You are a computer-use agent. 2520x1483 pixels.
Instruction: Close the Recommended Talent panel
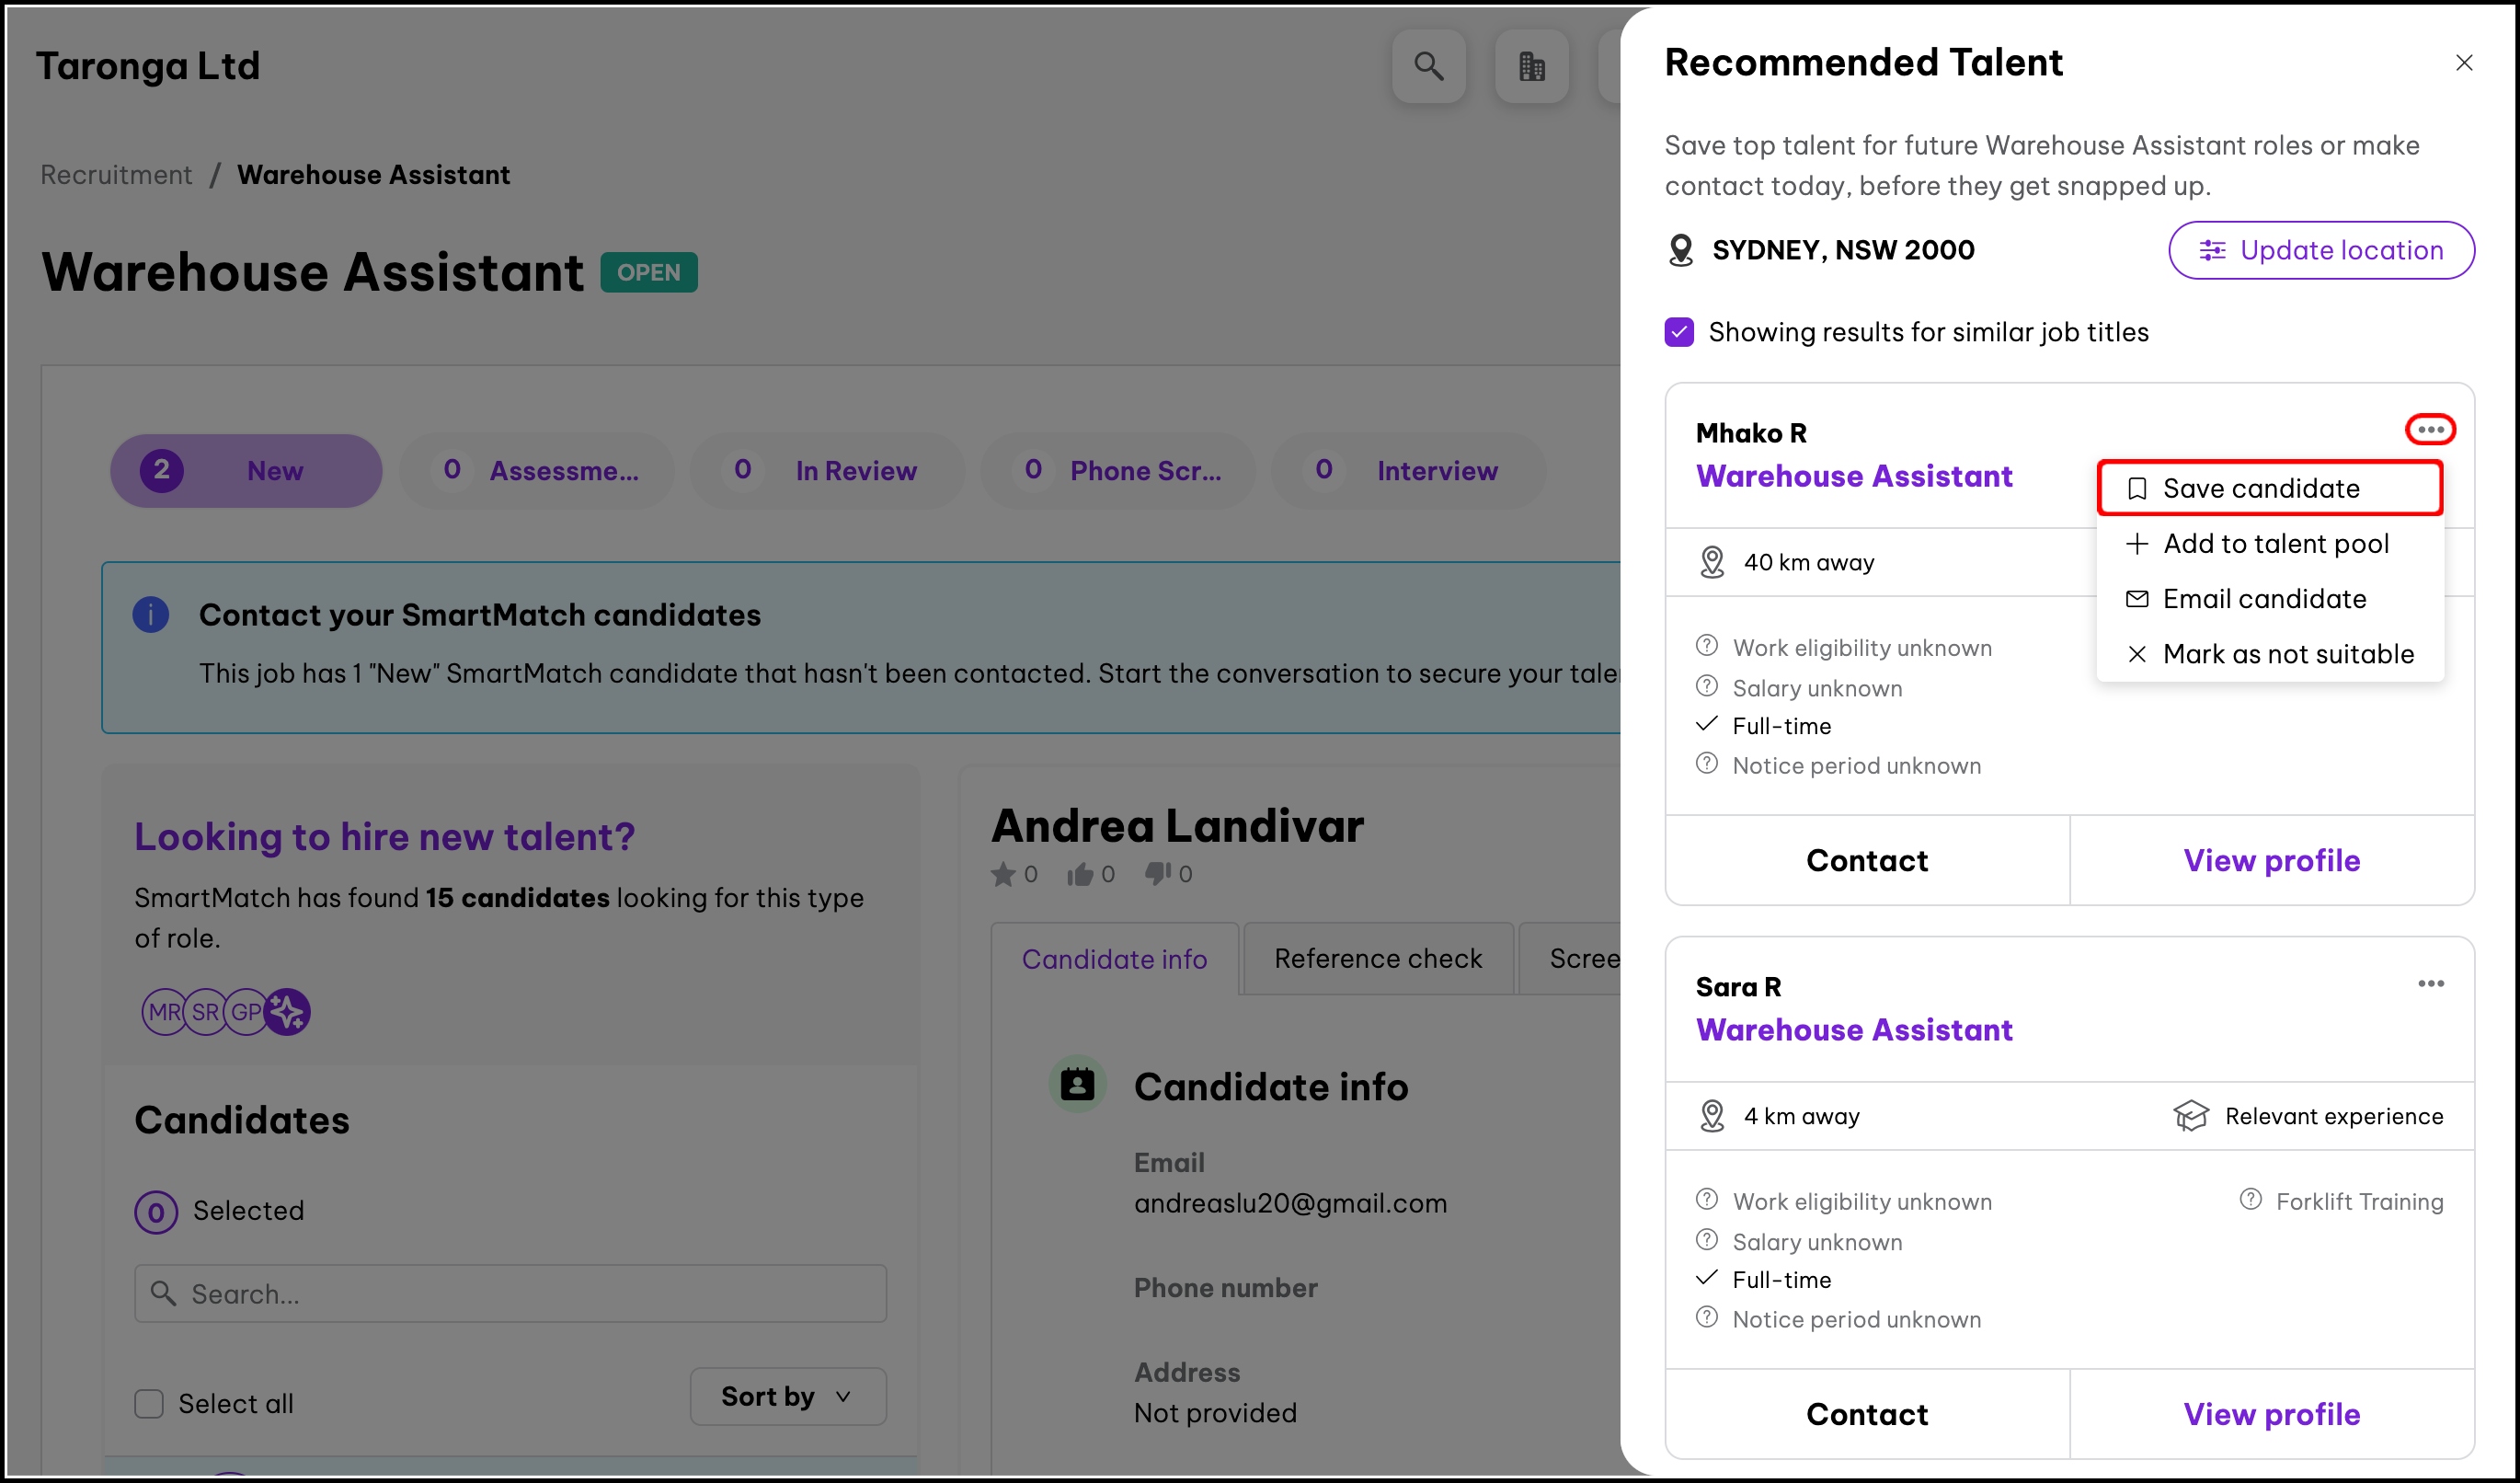coord(2463,63)
